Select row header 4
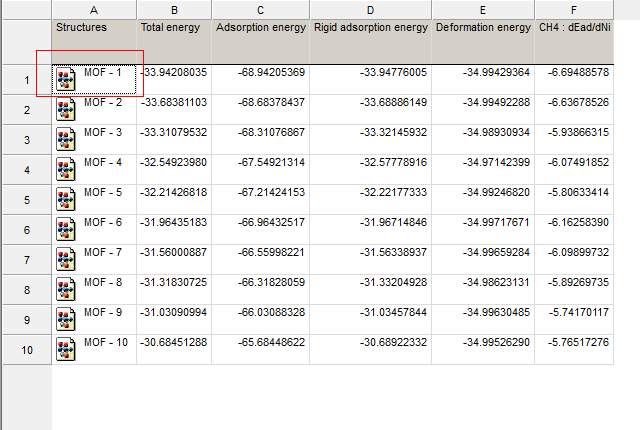Image resolution: width=640 pixels, height=430 pixels. point(27,170)
